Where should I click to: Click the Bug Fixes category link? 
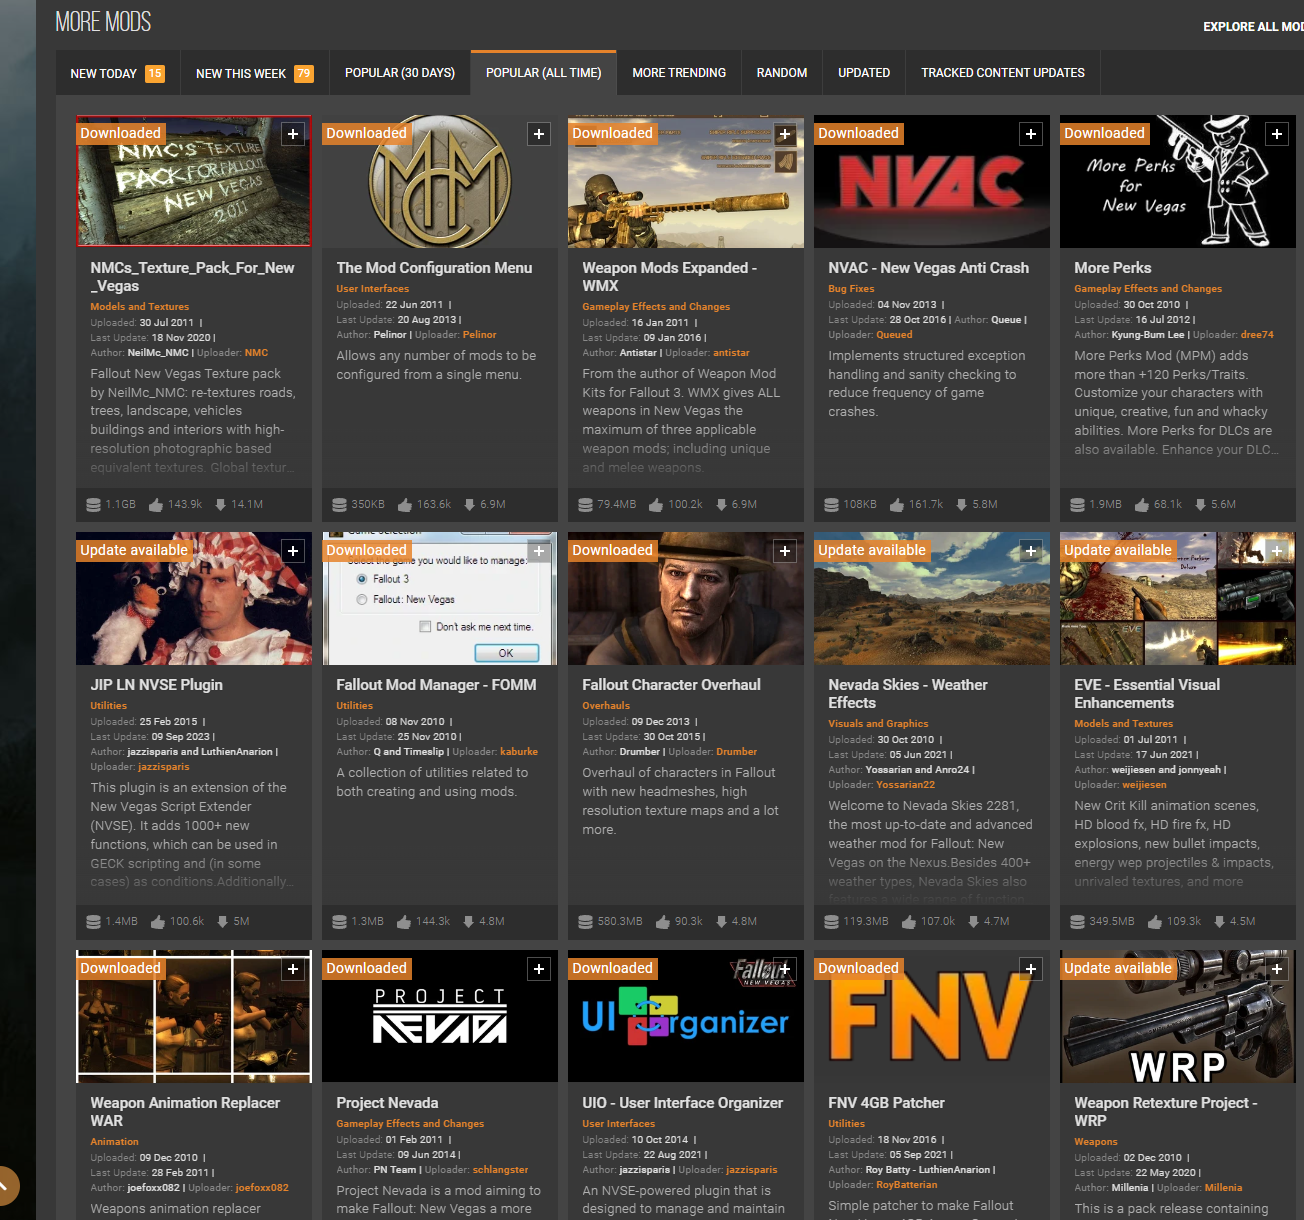851,289
